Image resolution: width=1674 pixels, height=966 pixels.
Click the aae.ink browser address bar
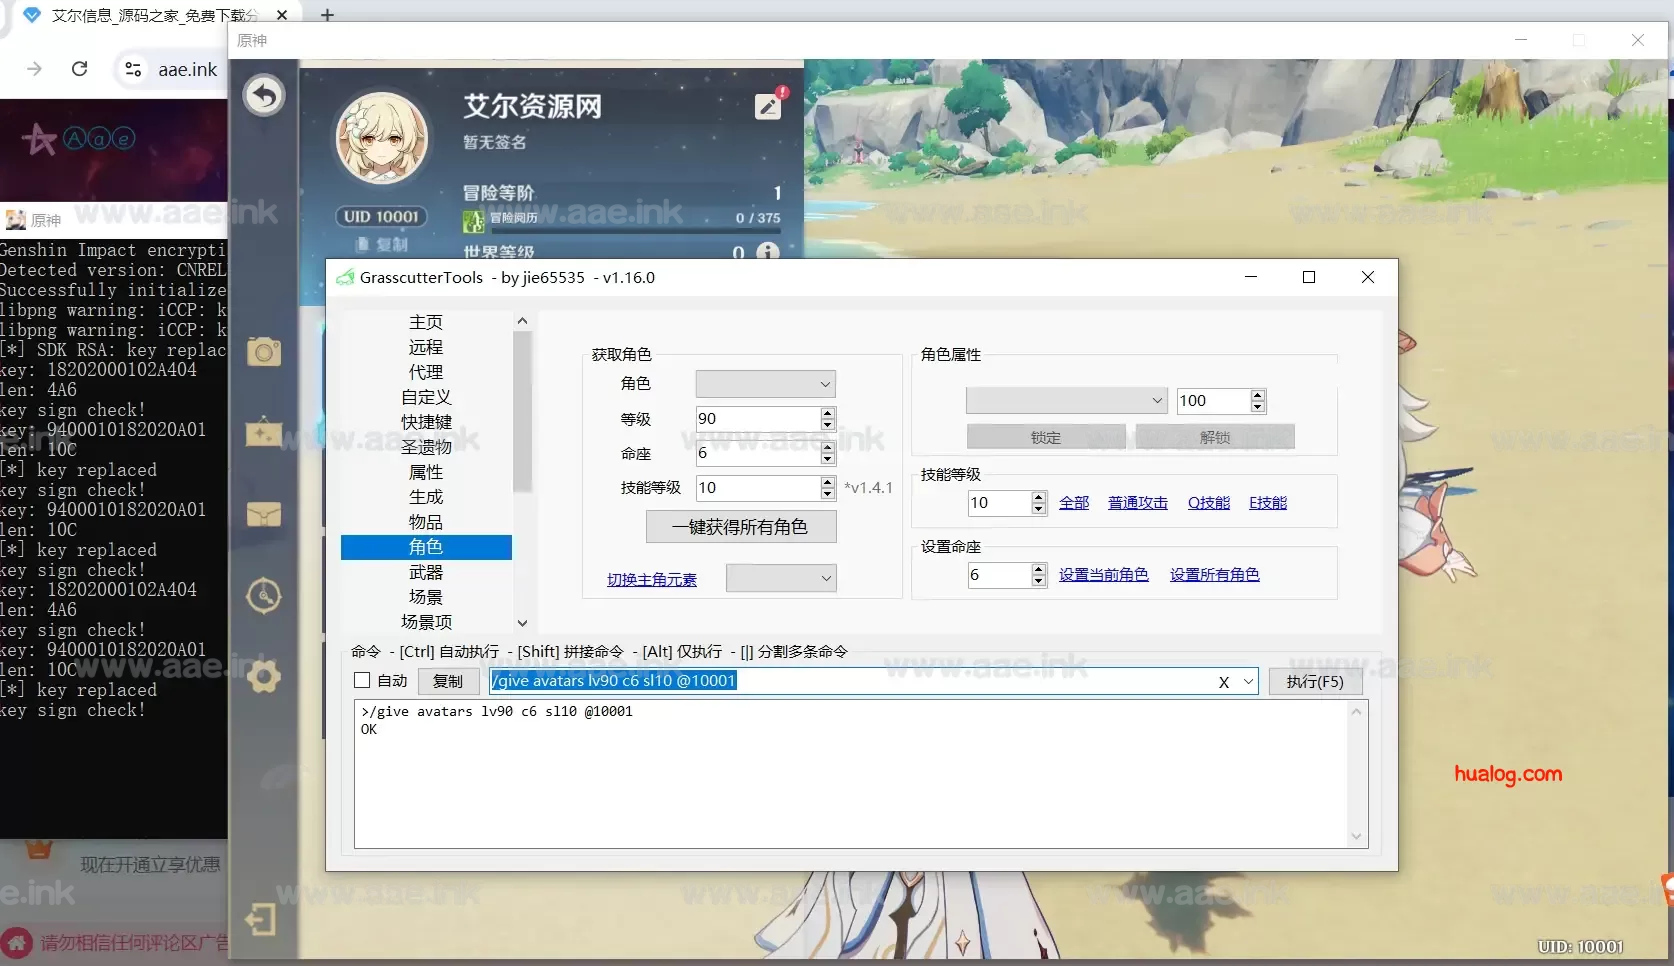[187, 69]
